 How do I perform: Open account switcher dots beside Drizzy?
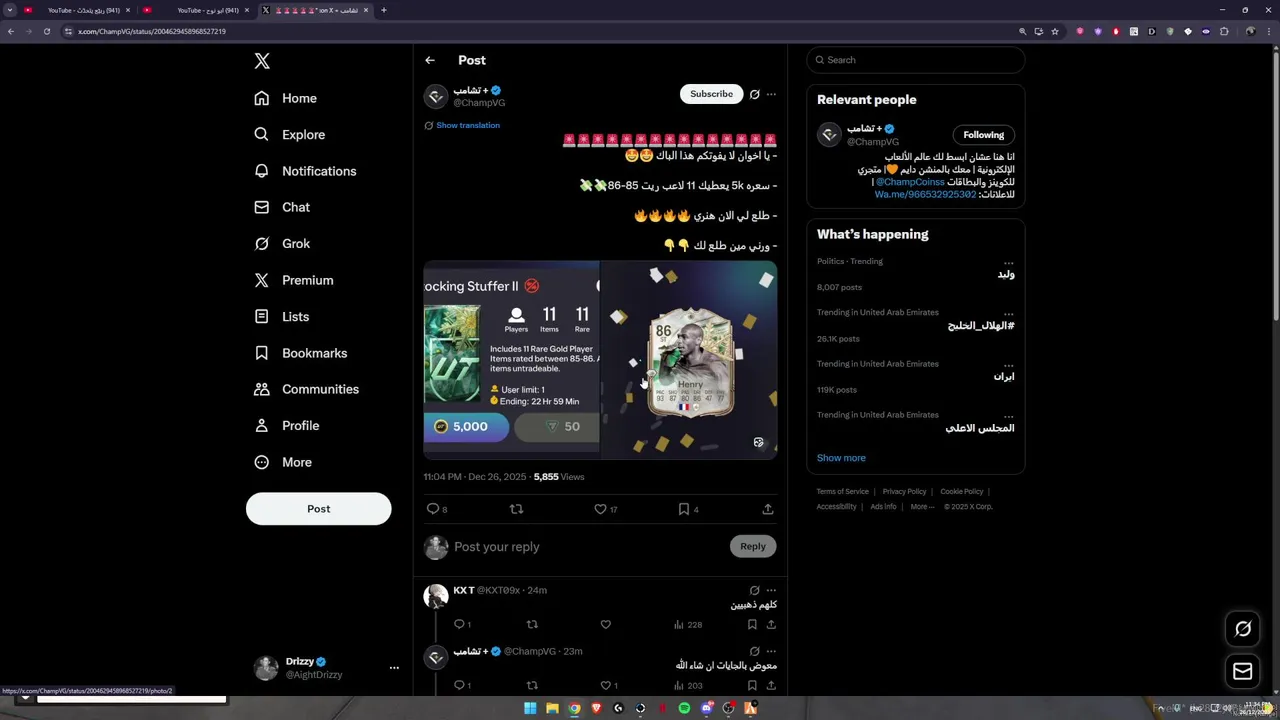click(394, 667)
